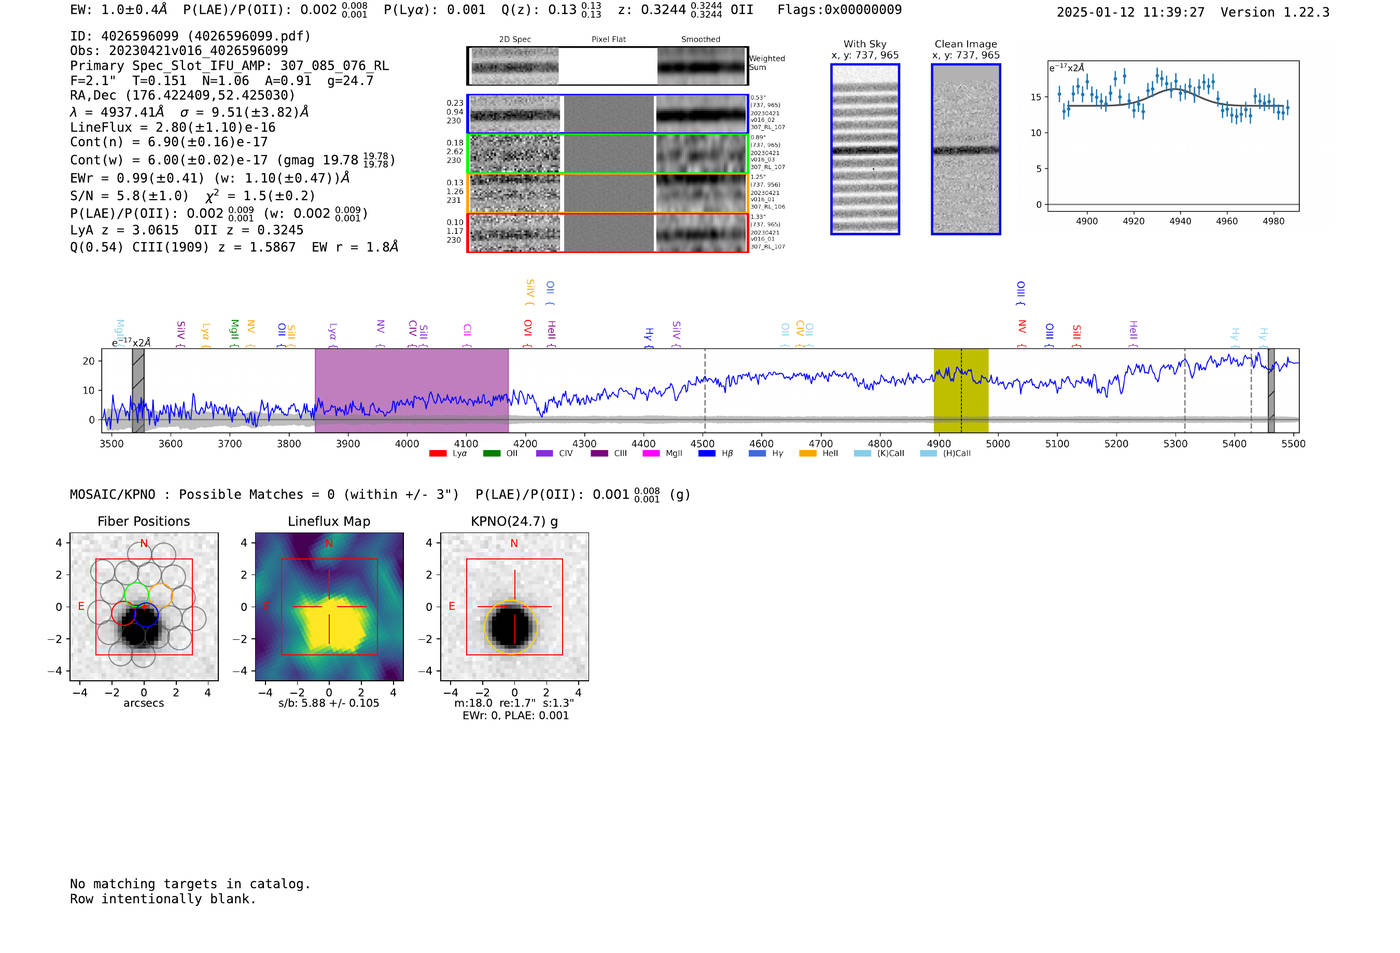This screenshot has width=1400, height=953.
Task: Click 'No matching targets in catalog.'
Action: (x=190, y=884)
